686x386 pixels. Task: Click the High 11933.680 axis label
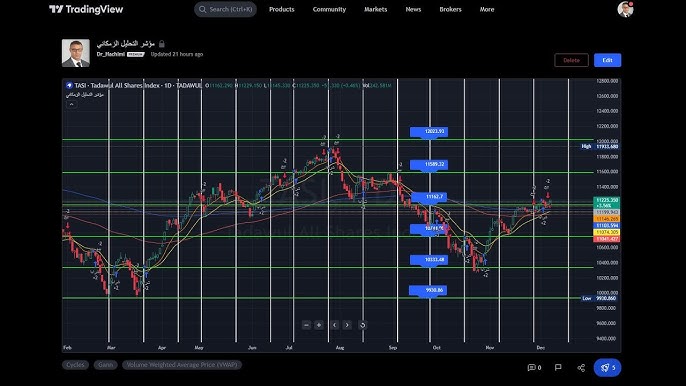600,147
